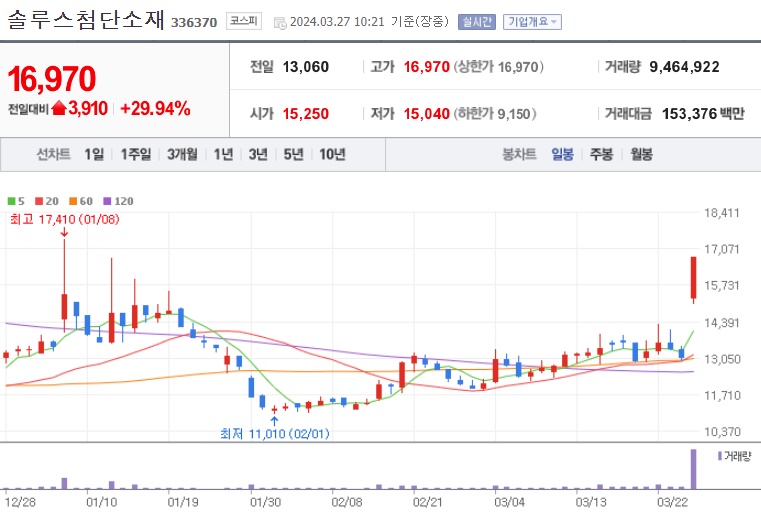Screen dimensions: 761x516
Task: Click the 01/30 date axis label
Action: [265, 502]
